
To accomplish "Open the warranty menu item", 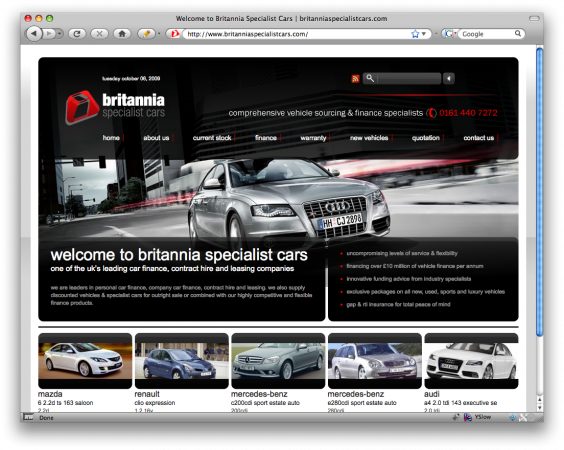I will (313, 138).
